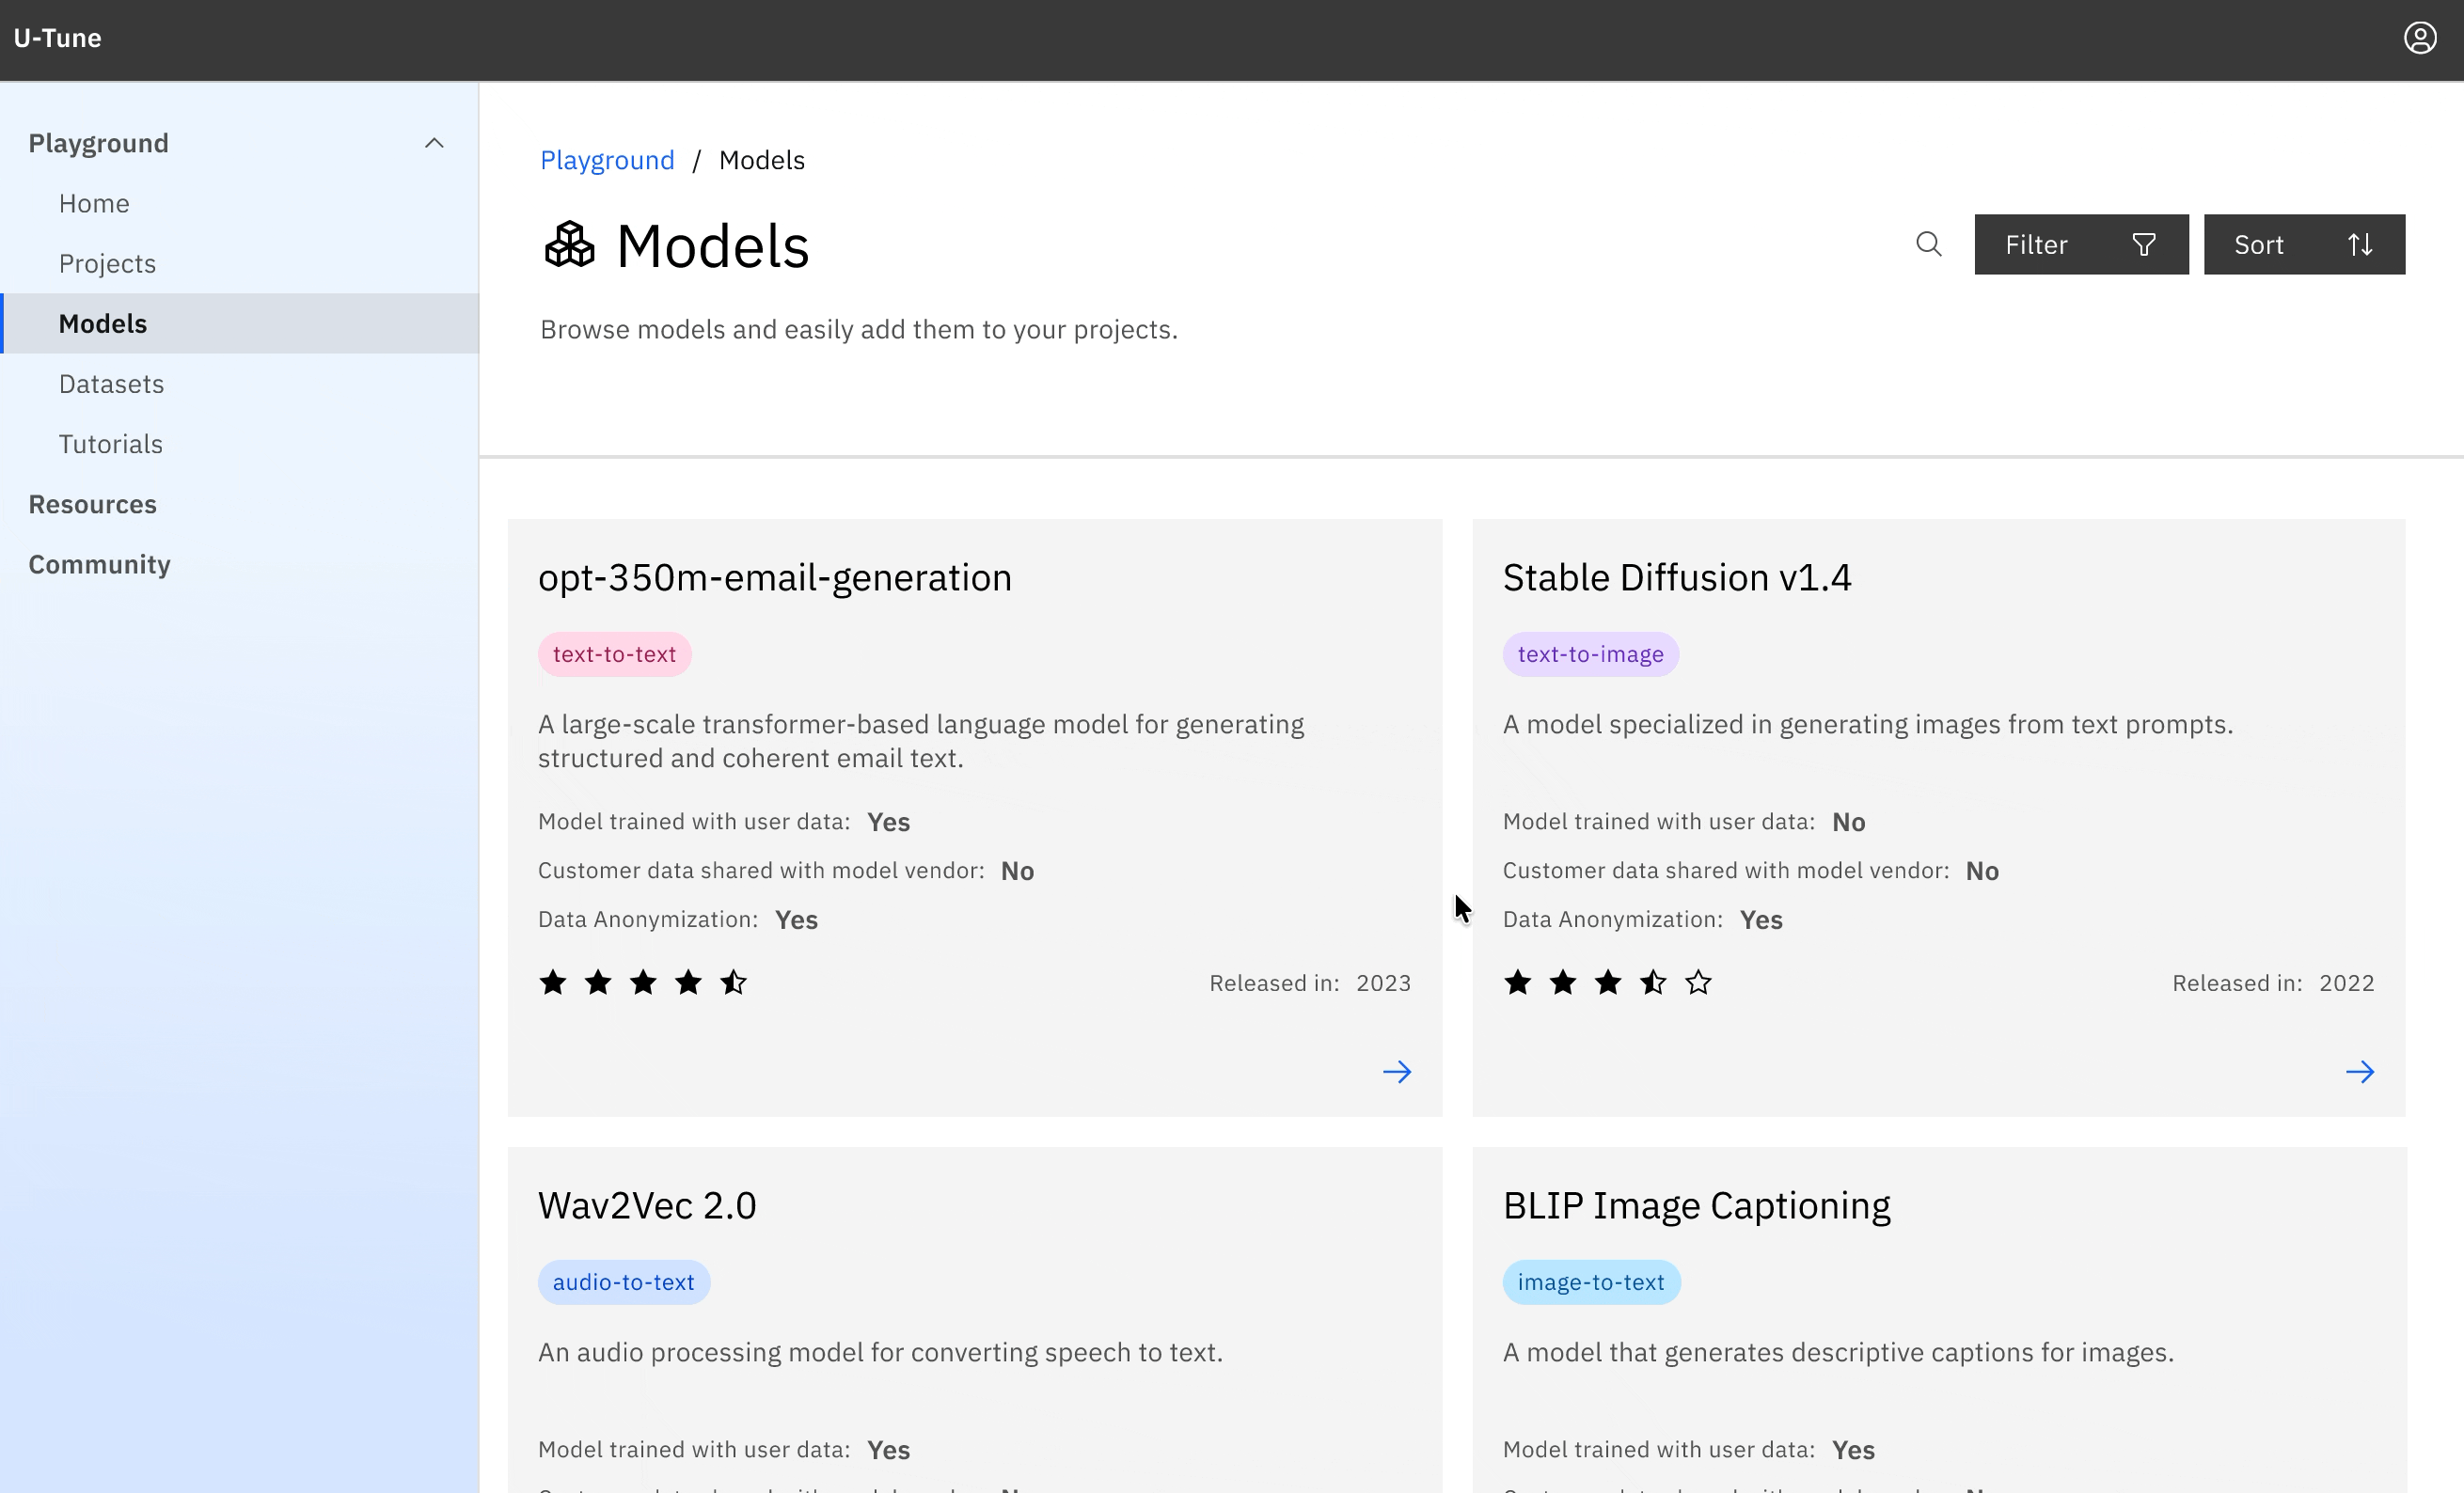Screen dimensions: 2464x1493
Task: Expand the Resources sidebar section
Action: [x=93, y=504]
